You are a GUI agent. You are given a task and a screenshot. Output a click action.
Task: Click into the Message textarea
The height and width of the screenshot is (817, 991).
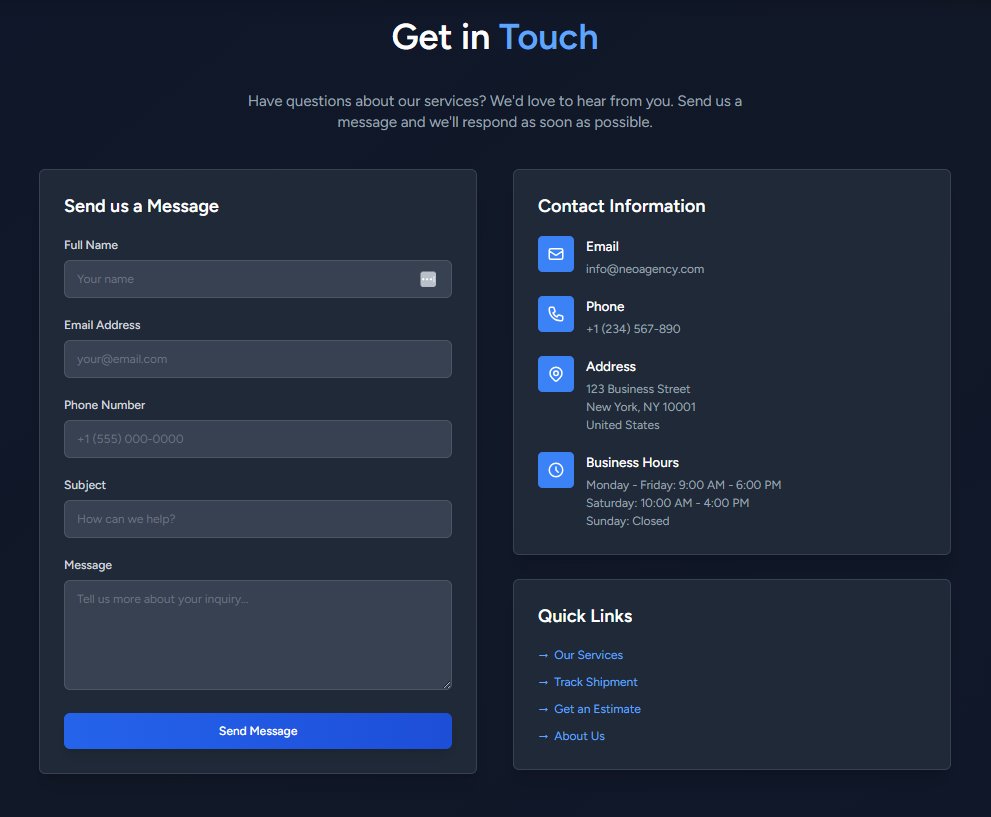tap(258, 635)
